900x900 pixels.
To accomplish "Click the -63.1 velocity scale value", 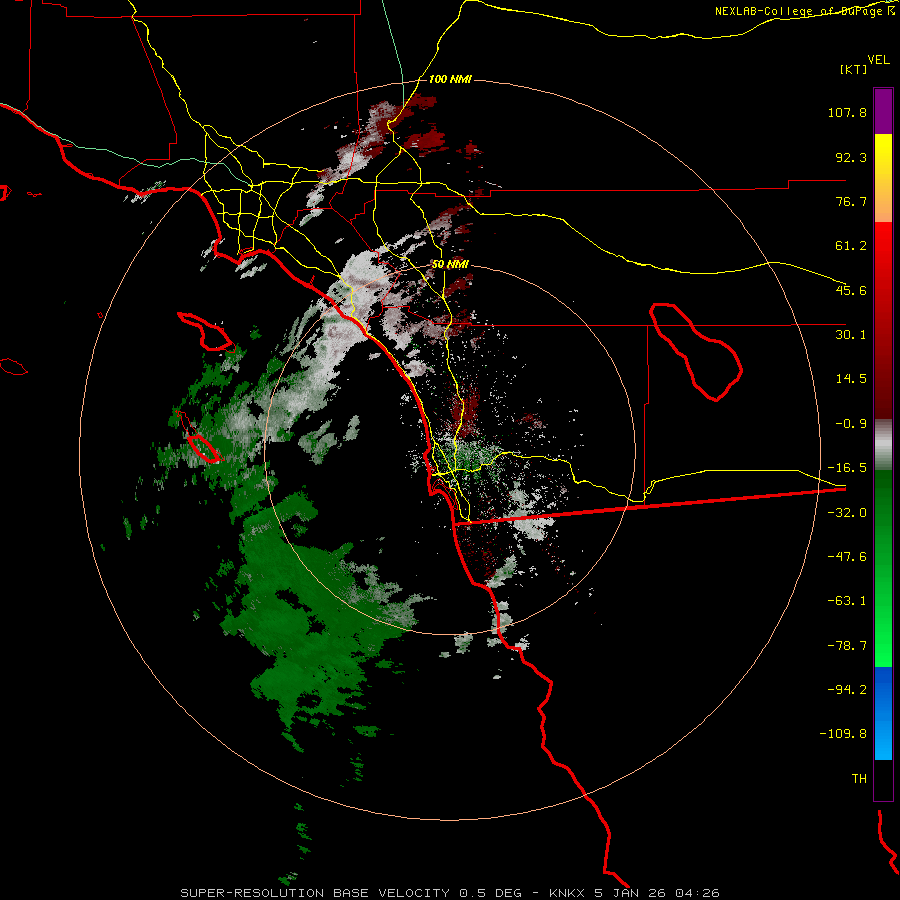I will [847, 601].
